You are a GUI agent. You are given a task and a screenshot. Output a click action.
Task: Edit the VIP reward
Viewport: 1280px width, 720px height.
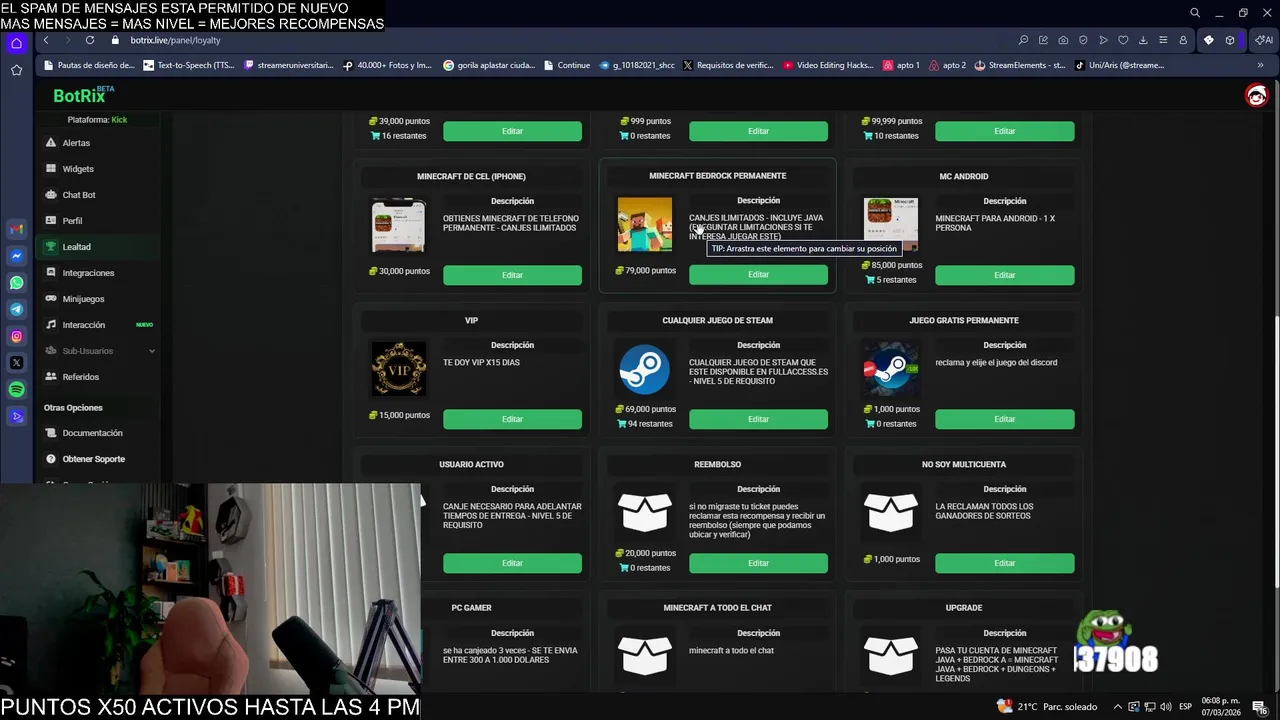coord(512,419)
